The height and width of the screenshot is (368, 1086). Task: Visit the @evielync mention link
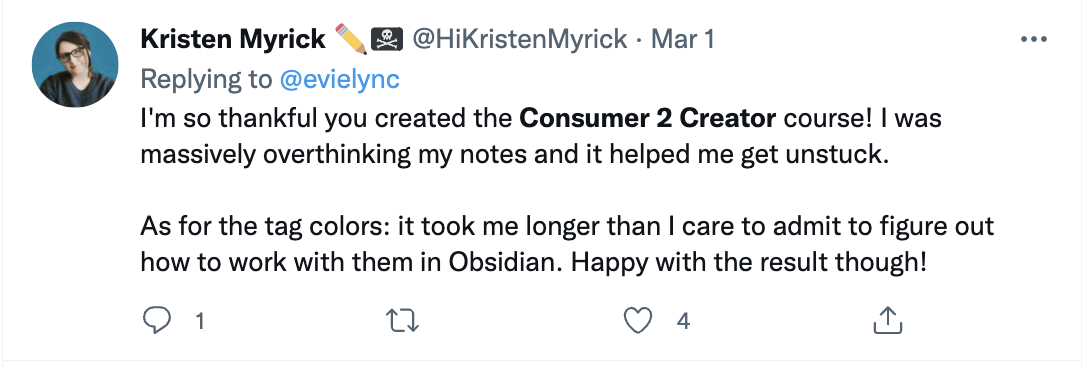[x=339, y=79]
